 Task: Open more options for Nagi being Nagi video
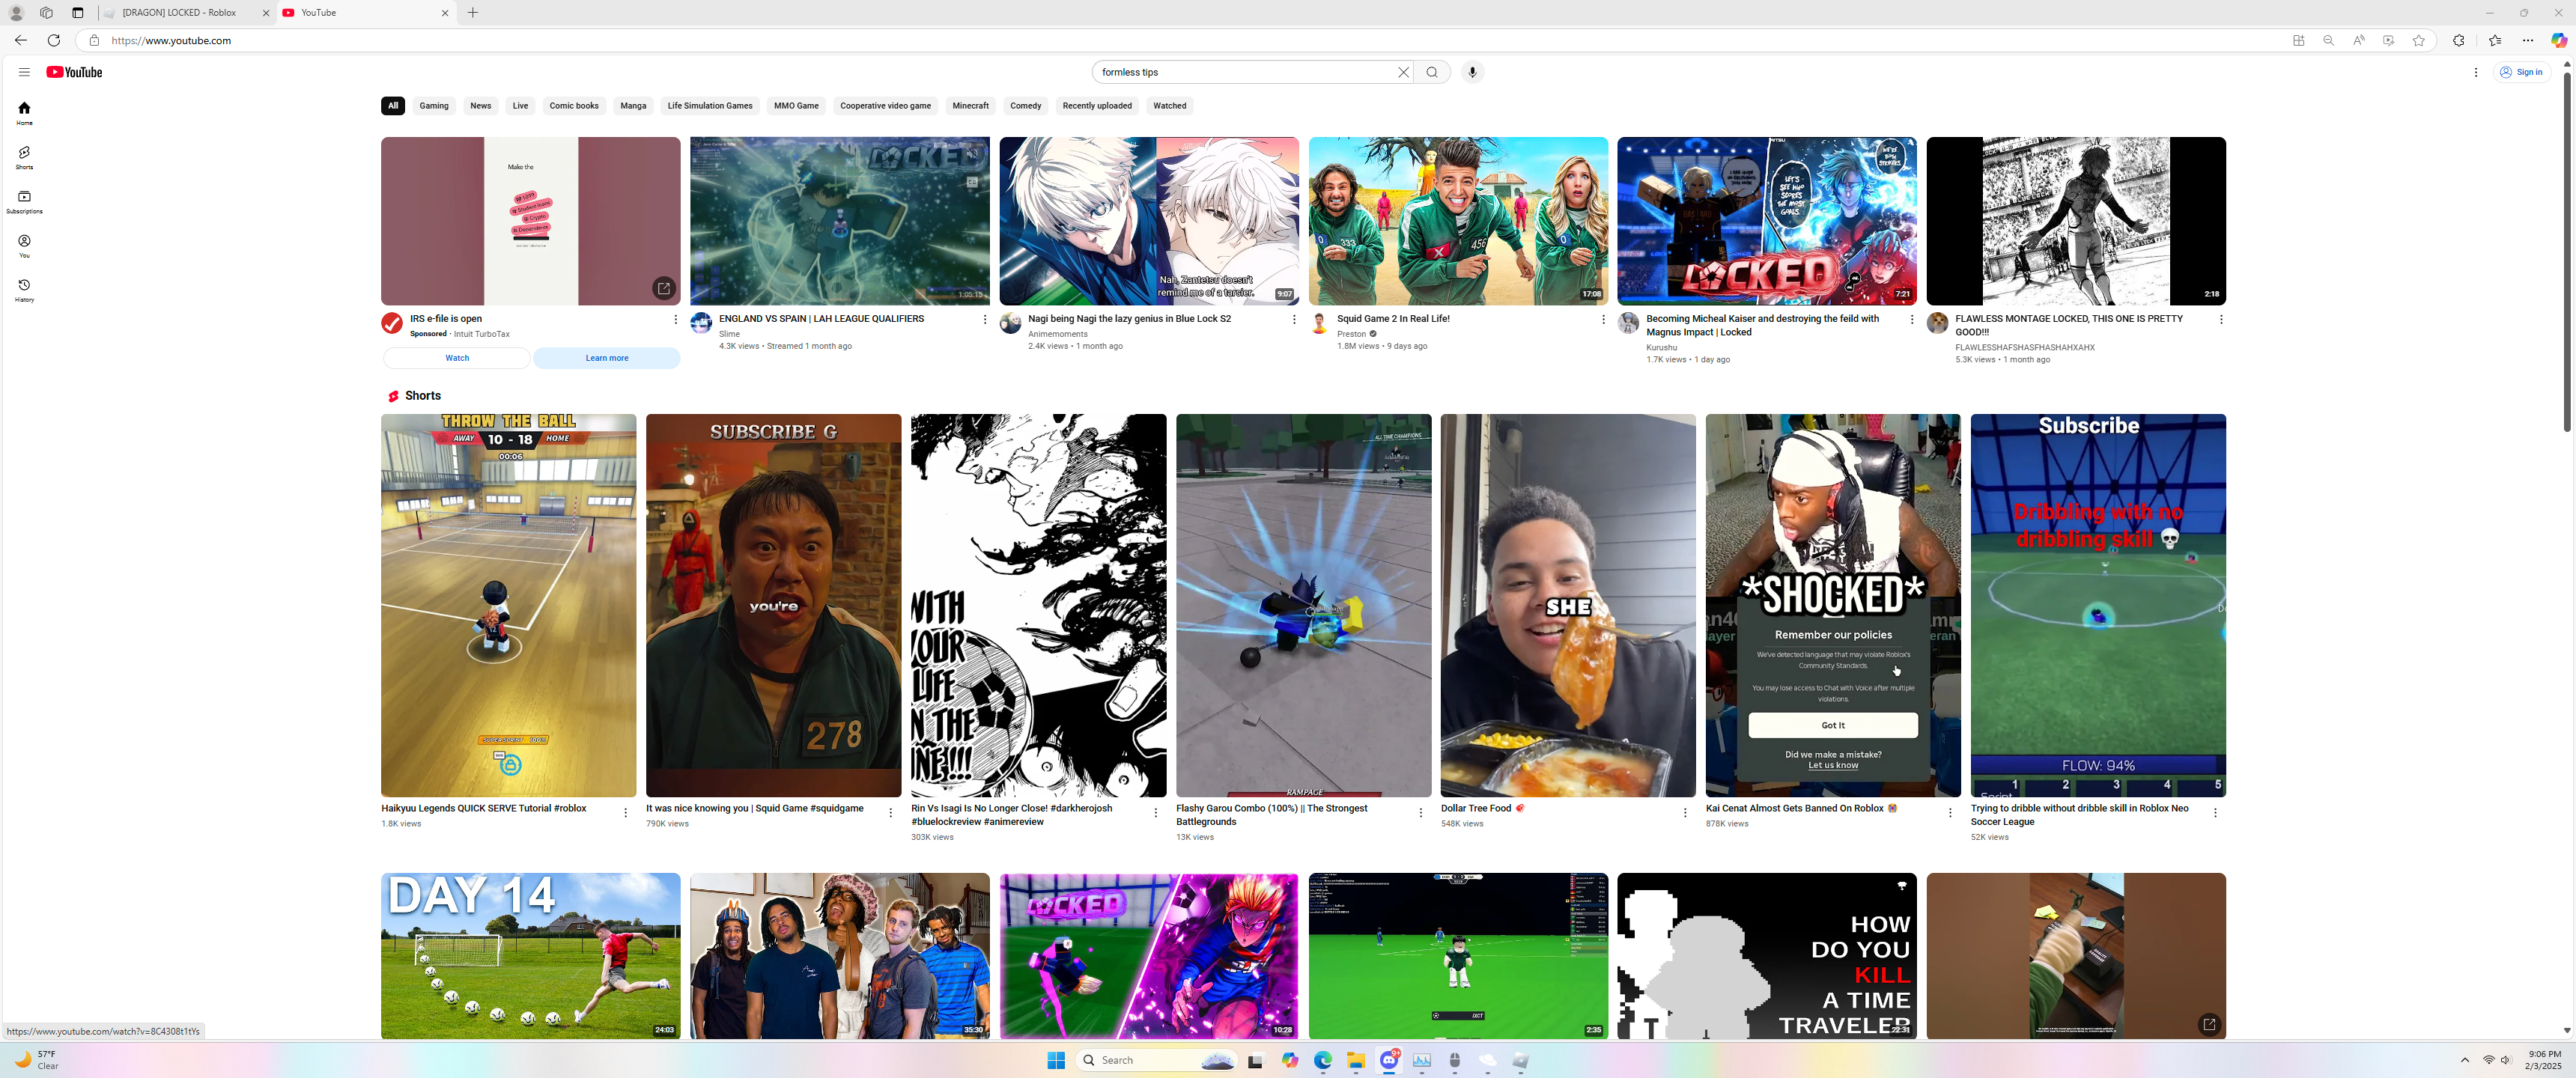coord(1293,319)
